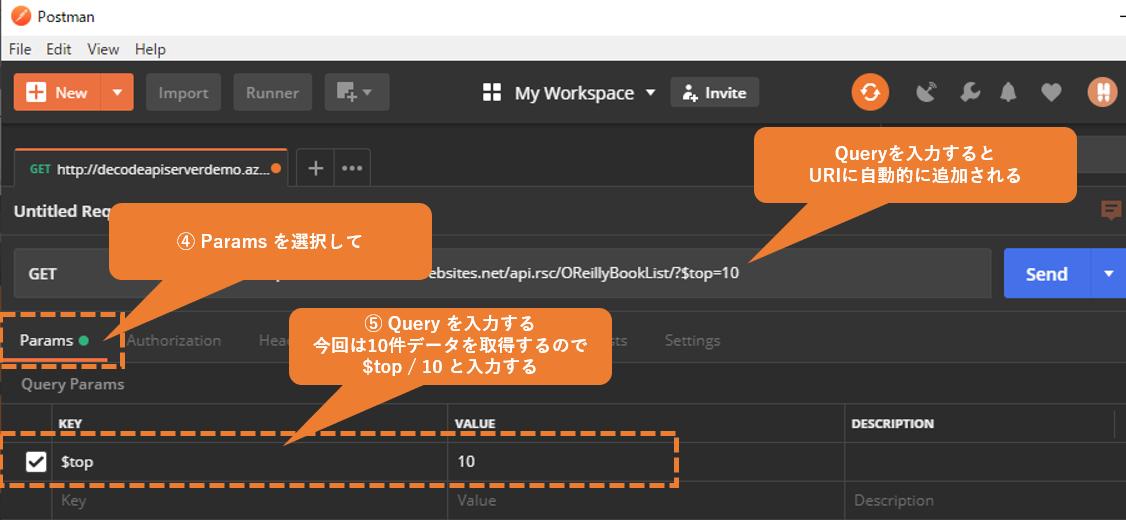
Task: Click the Query Params label
Action: (73, 384)
